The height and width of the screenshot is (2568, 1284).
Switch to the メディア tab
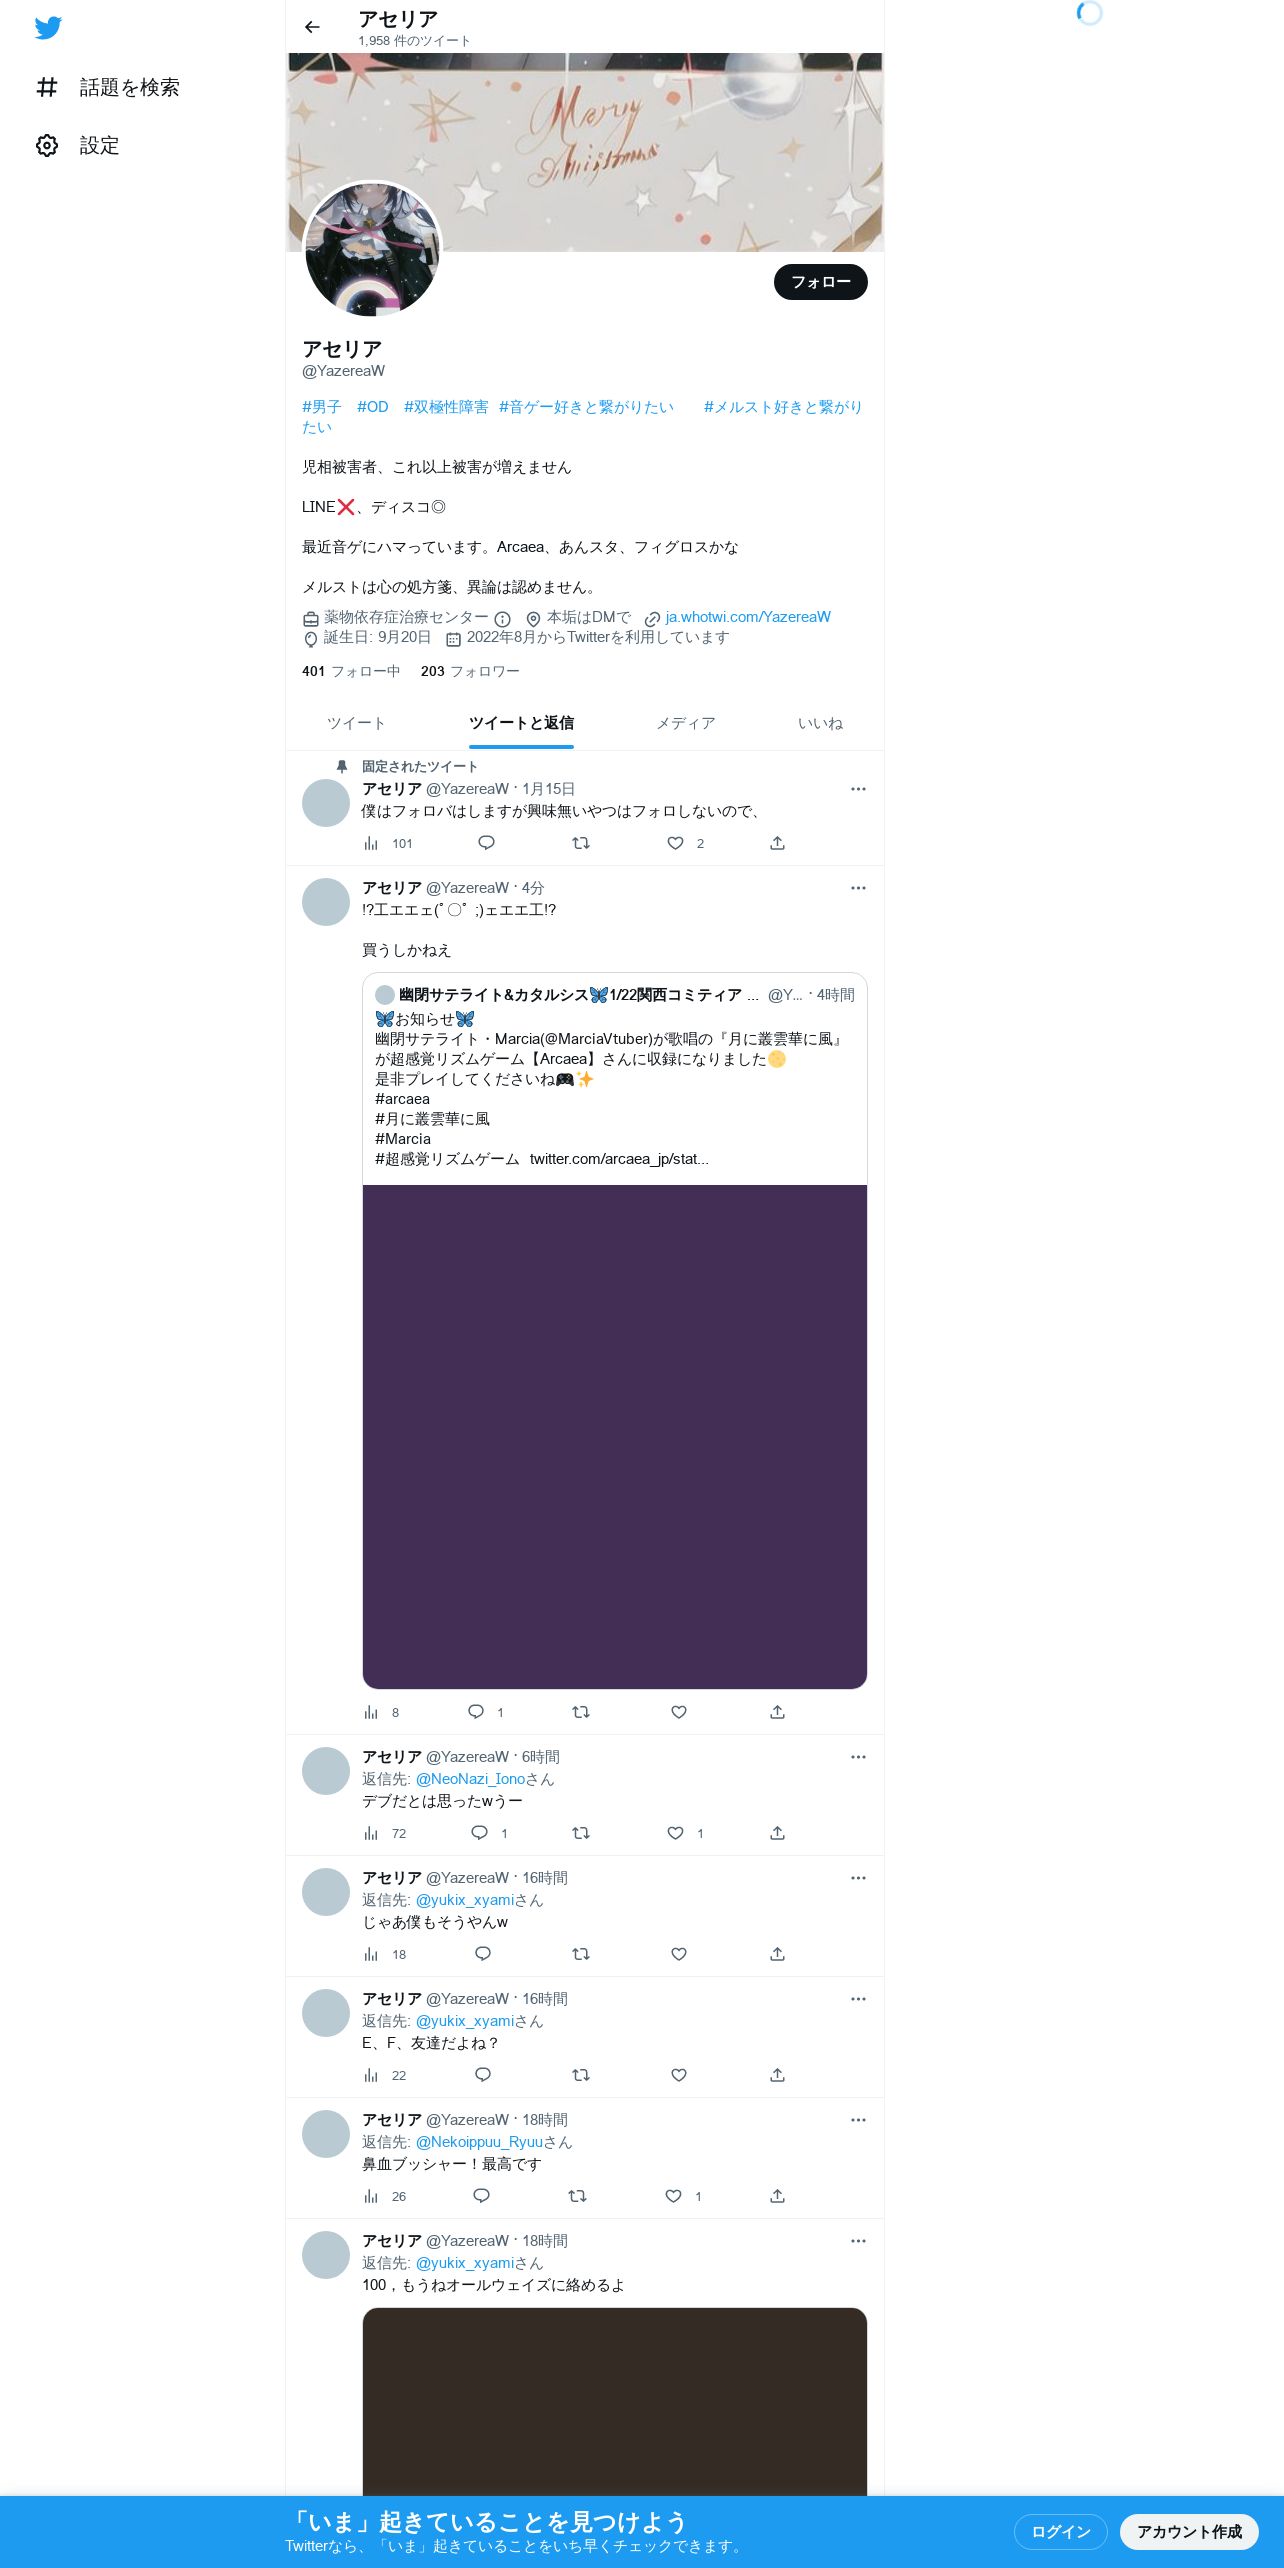tap(686, 723)
